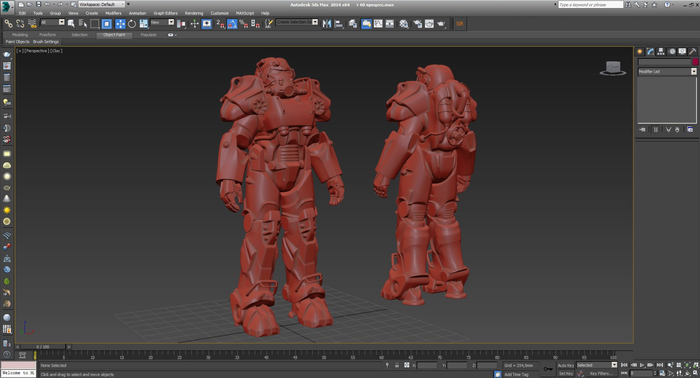Click the Z coordinate input field
Screen dimensions: 700x378
pos(487,365)
